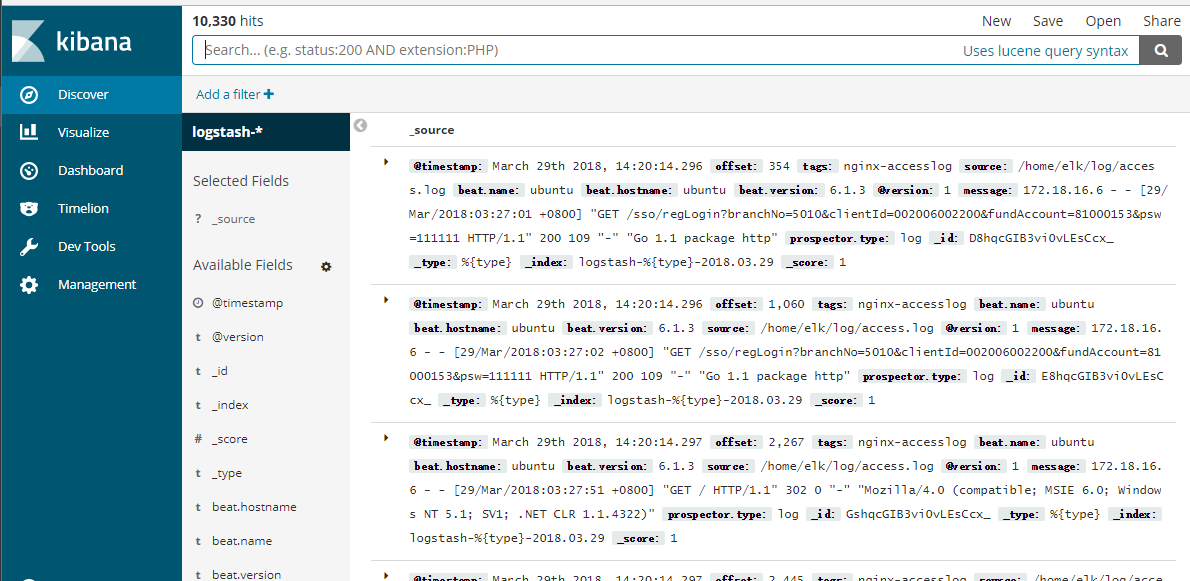
Task: Click the Visualize bar chart icon
Action: [x=28, y=133]
